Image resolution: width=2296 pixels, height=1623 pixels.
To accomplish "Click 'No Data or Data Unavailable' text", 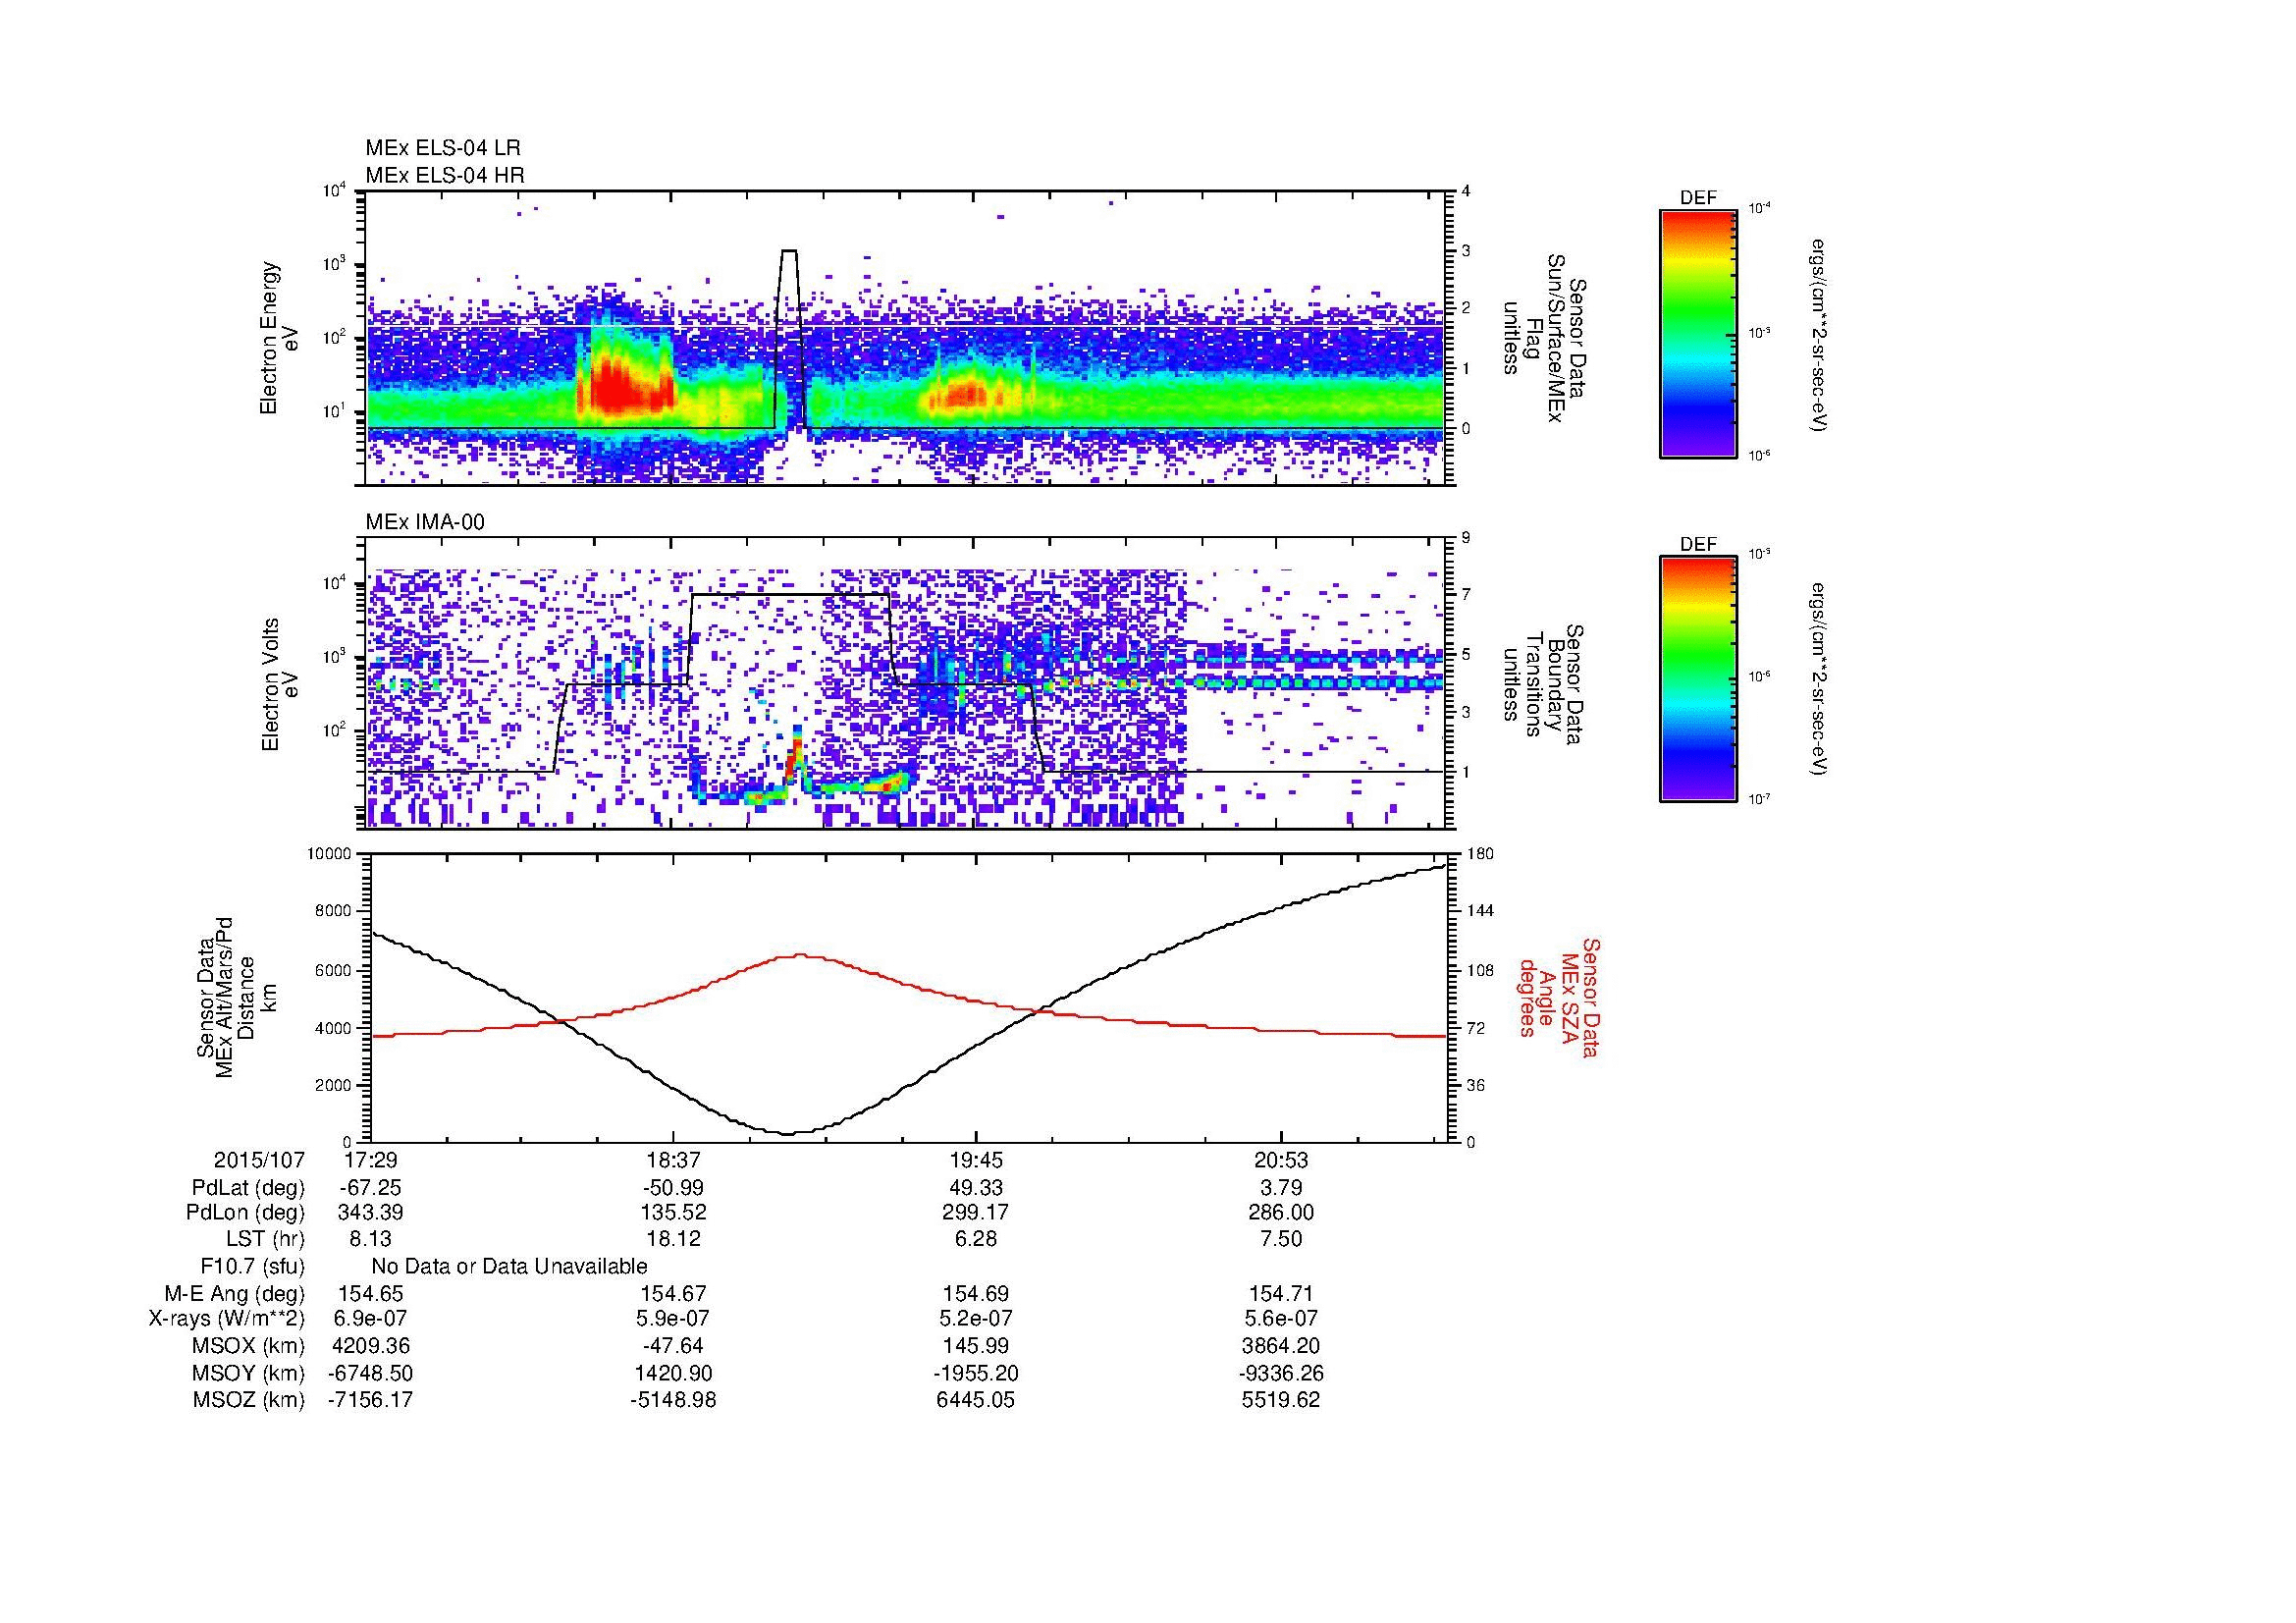I will click(x=509, y=1266).
